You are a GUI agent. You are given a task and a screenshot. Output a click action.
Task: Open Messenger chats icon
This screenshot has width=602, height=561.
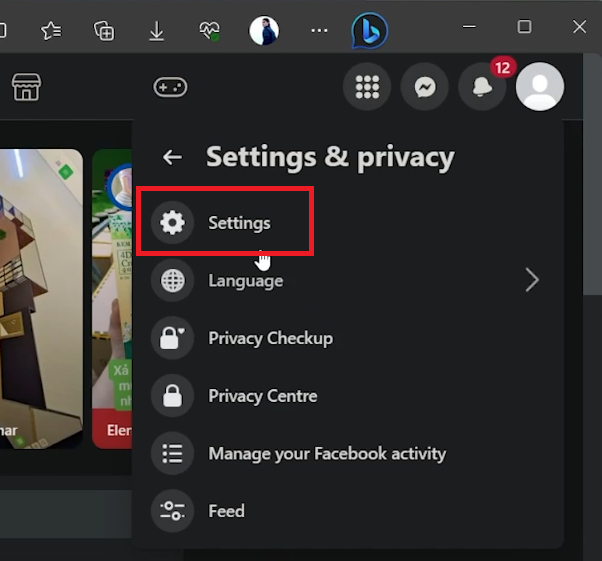pos(425,87)
